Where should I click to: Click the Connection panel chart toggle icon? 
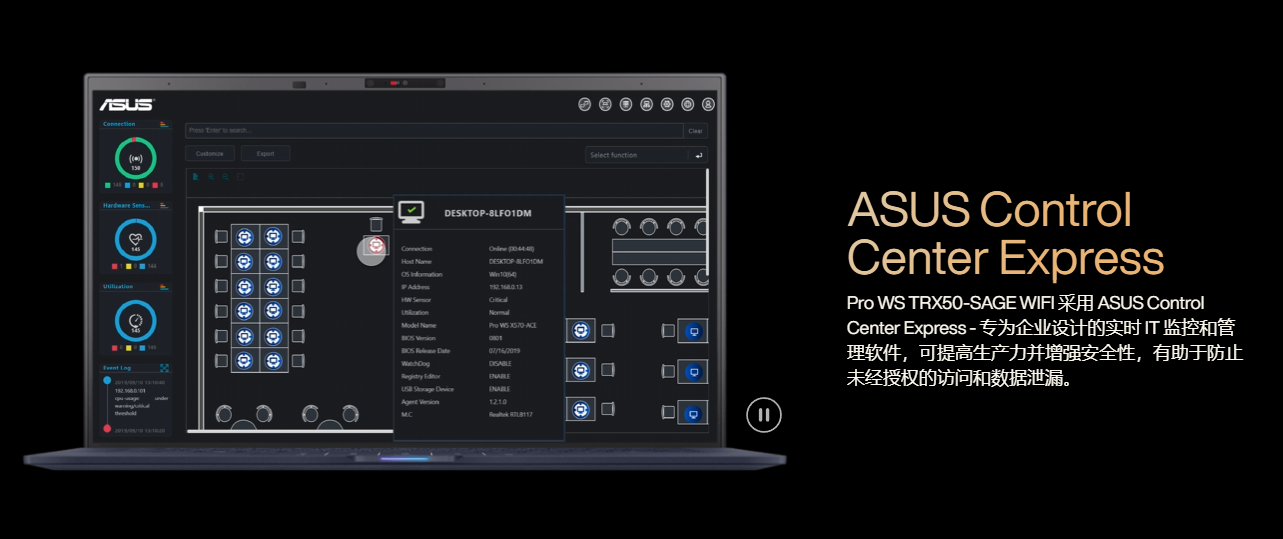[x=163, y=124]
